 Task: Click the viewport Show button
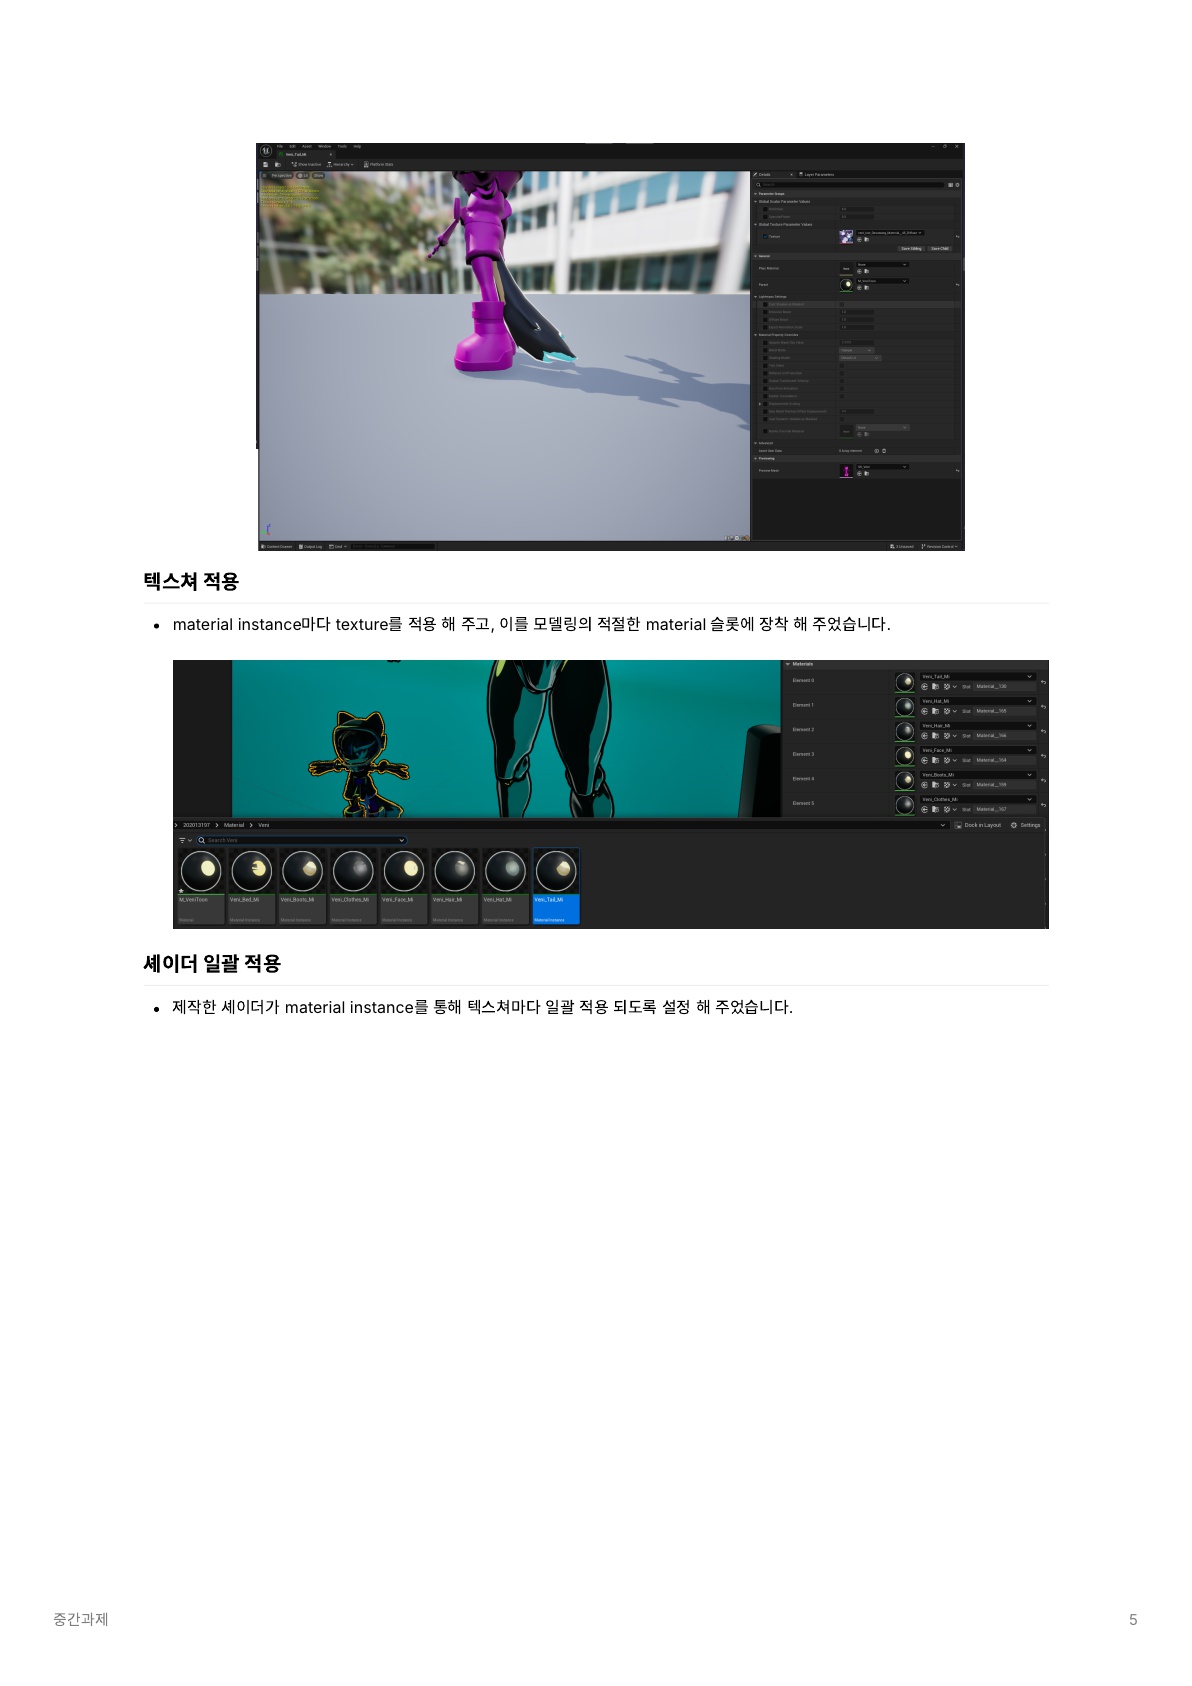point(318,176)
